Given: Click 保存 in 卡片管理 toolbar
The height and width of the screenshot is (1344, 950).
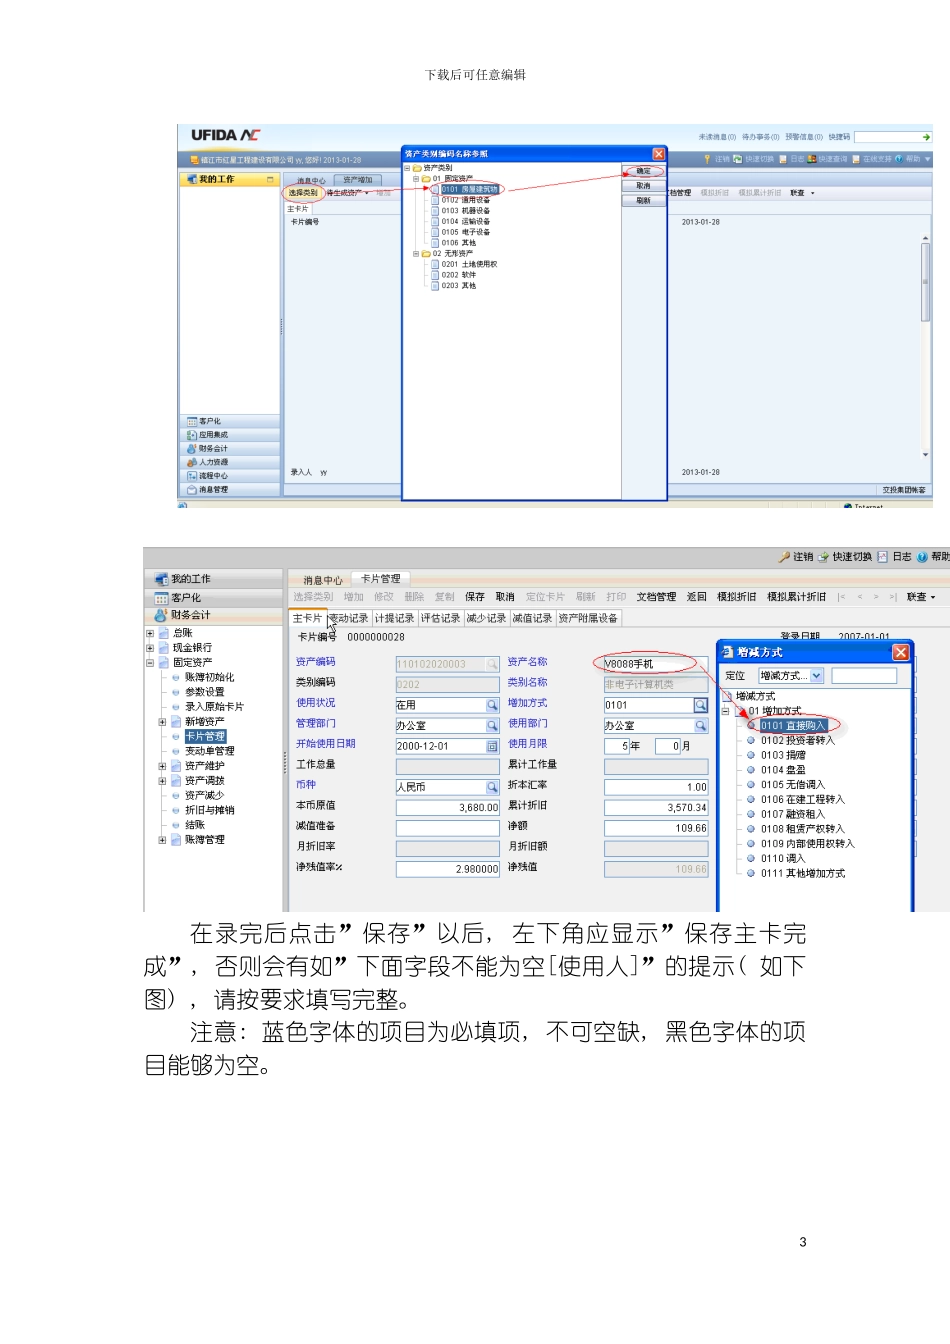Looking at the screenshot, I should tap(475, 597).
